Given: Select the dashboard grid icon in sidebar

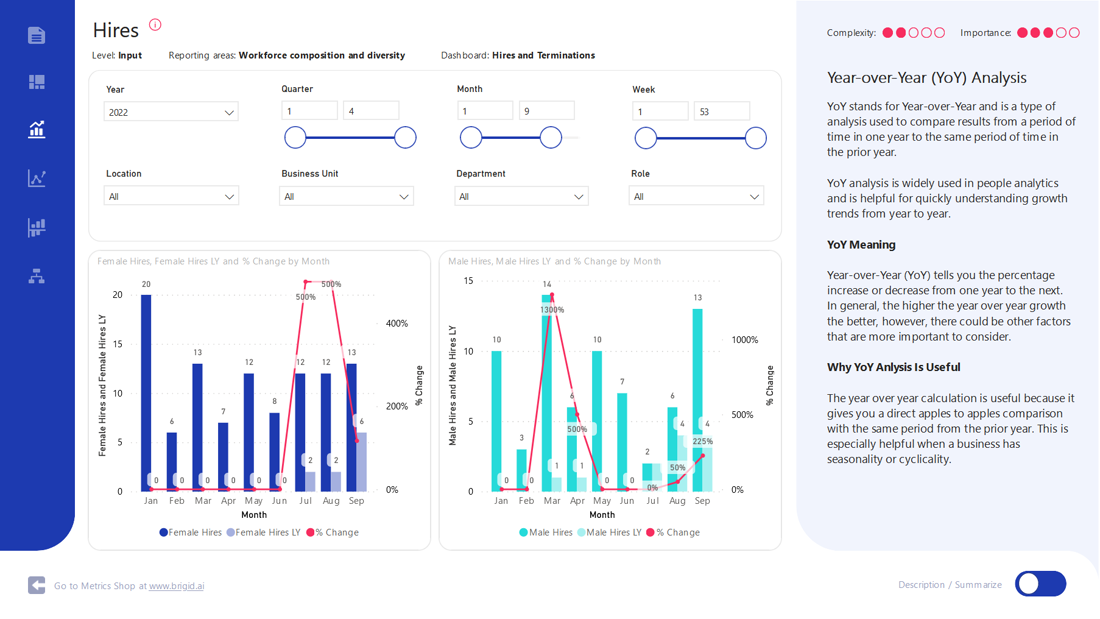Looking at the screenshot, I should tap(37, 82).
